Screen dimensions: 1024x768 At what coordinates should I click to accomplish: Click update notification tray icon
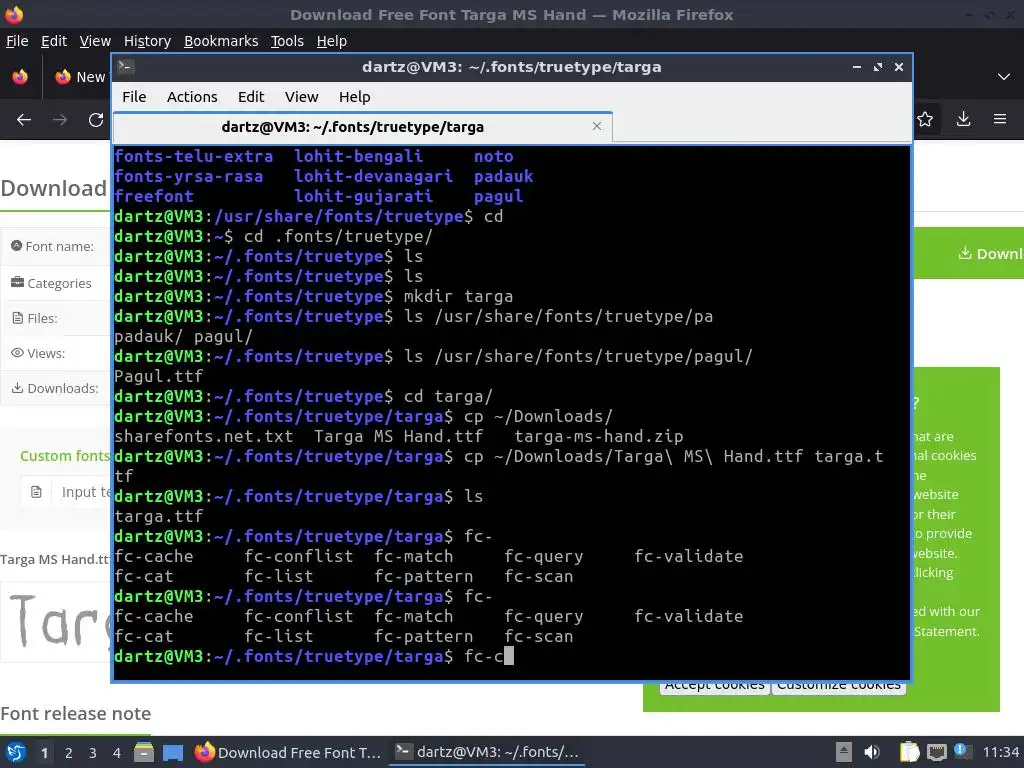[x=961, y=750]
